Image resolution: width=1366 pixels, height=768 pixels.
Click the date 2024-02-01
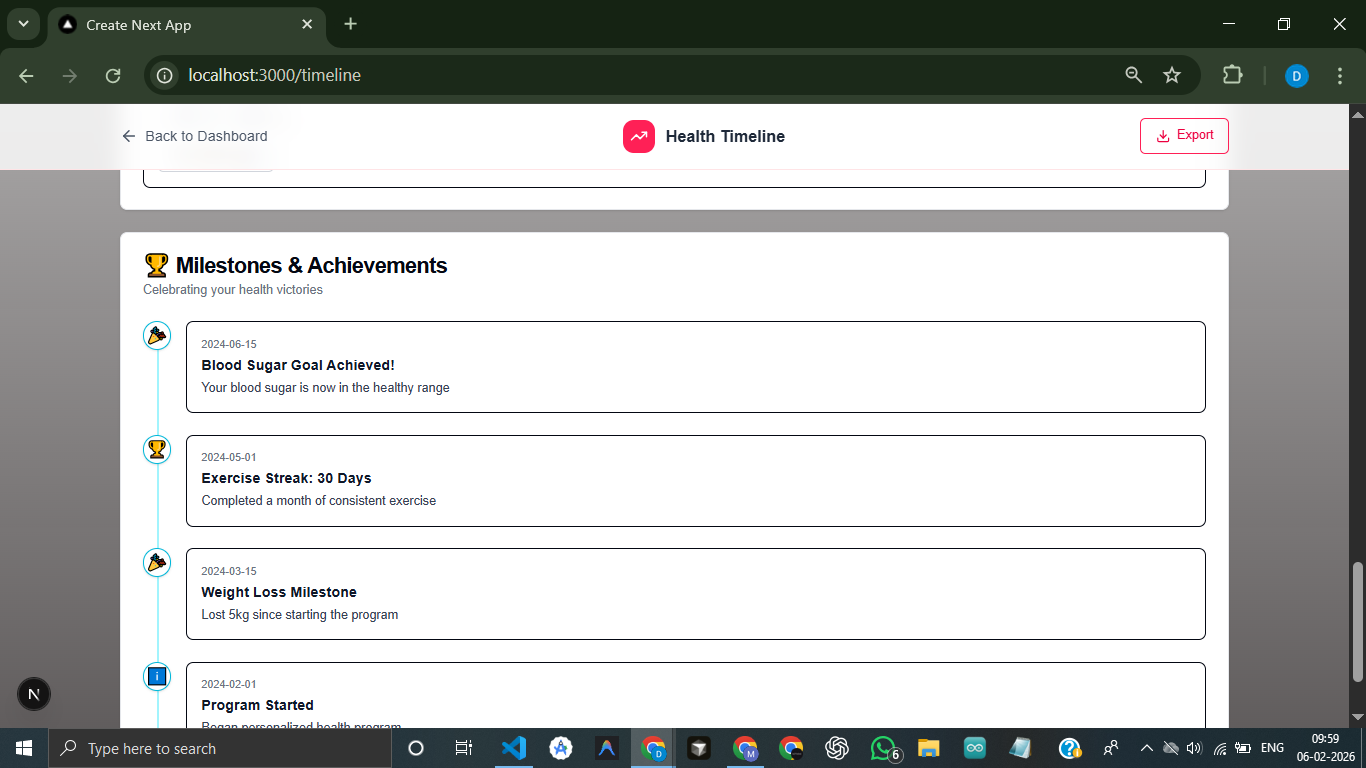click(x=229, y=684)
